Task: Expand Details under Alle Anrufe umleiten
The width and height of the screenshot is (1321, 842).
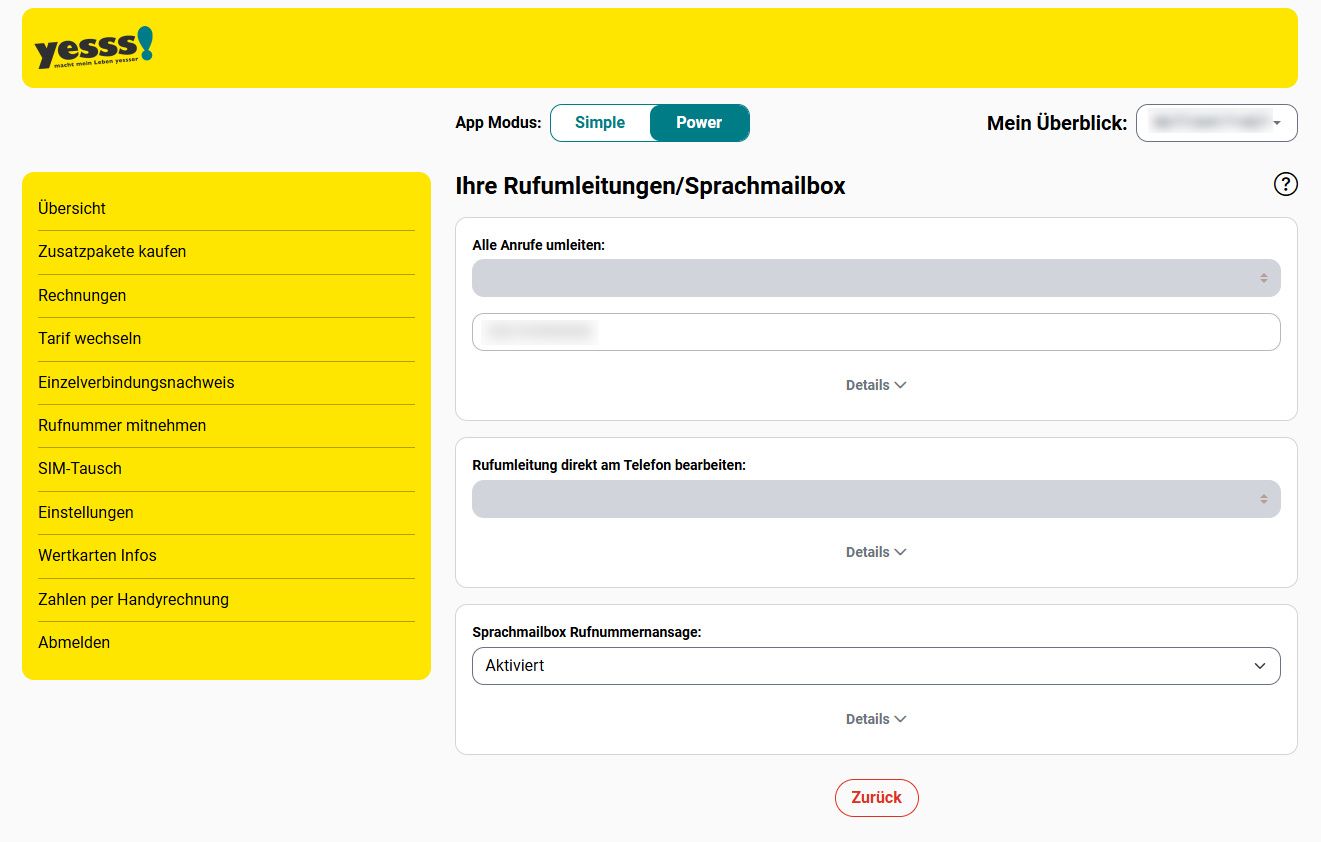Action: (x=875, y=385)
